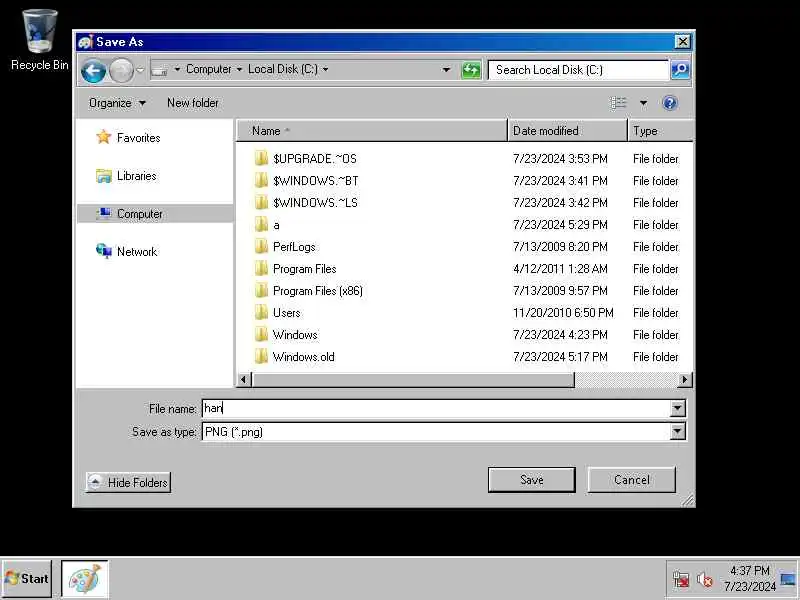This screenshot has height=600, width=800.
Task: Click the Start button on taskbar
Action: click(x=27, y=579)
